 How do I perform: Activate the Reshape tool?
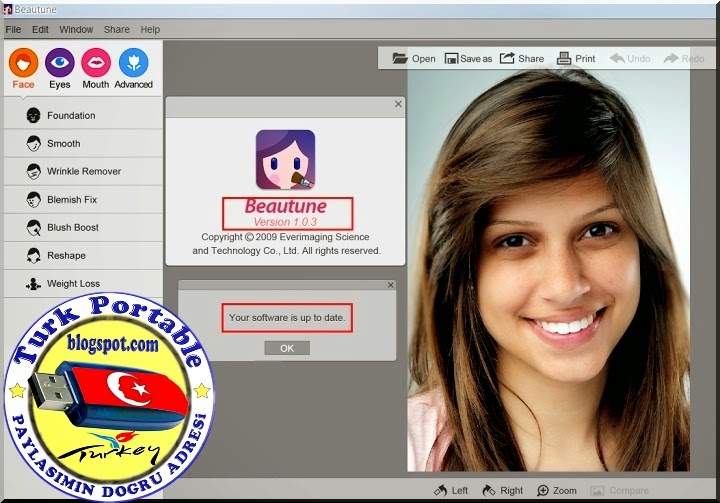(83, 255)
